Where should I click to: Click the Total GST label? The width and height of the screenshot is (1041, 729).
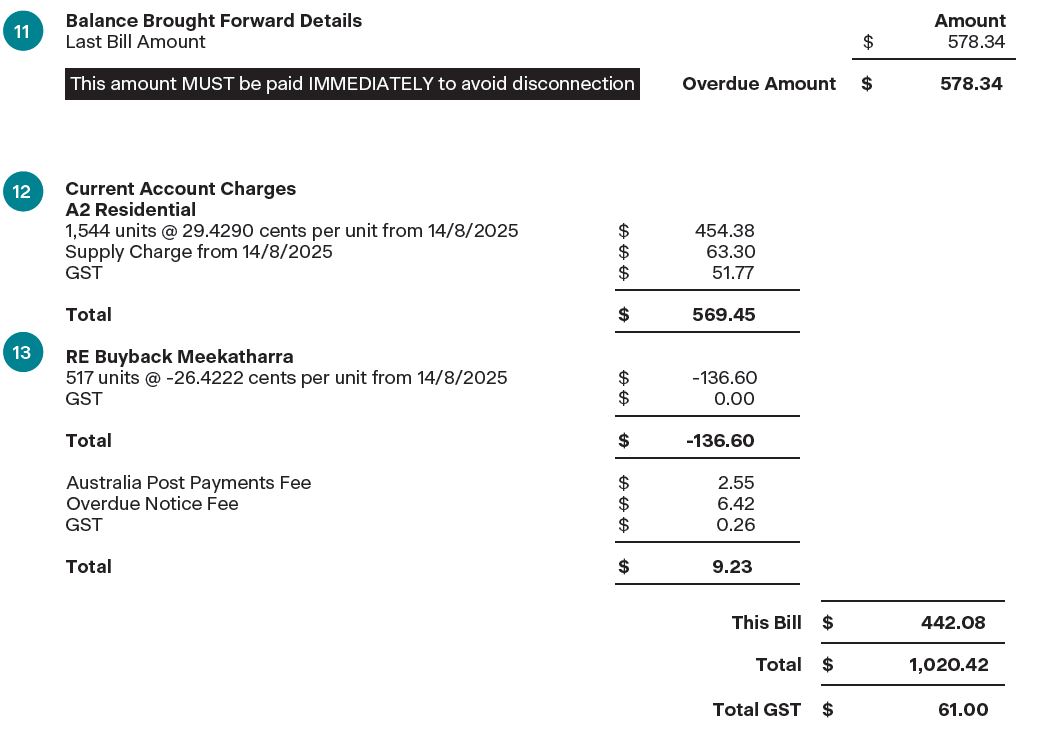pyautogui.click(x=756, y=710)
